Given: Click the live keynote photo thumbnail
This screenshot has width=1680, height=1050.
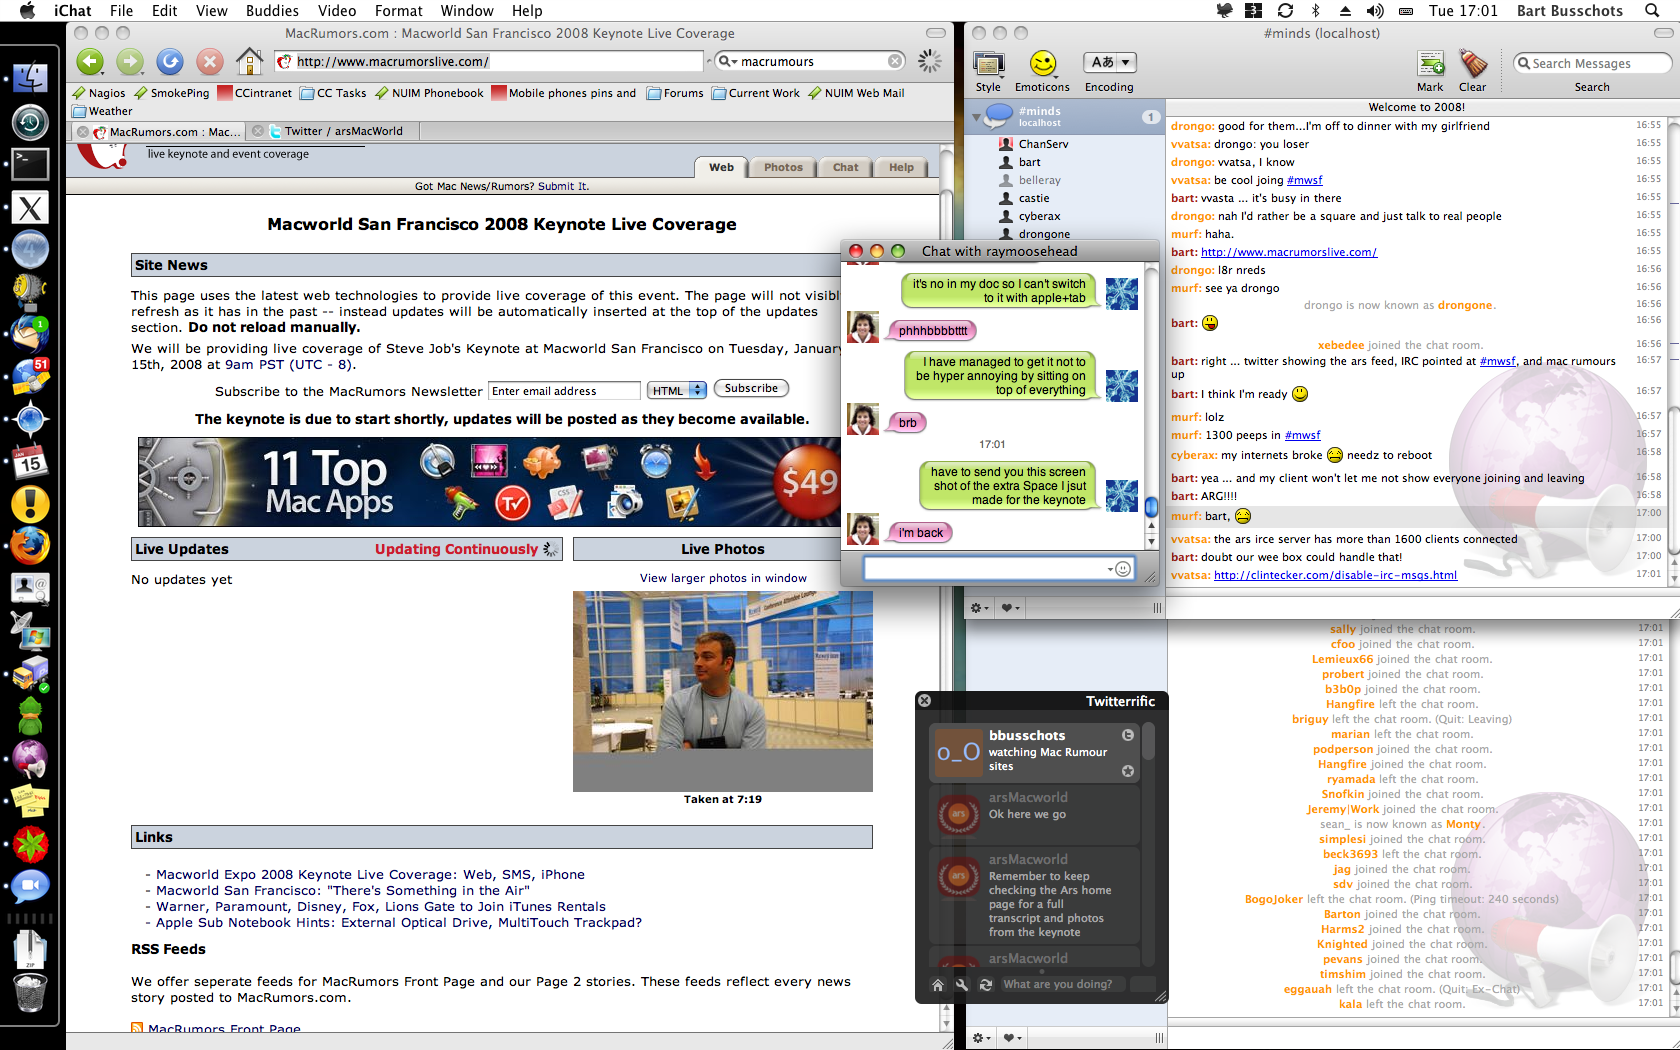Looking at the screenshot, I should (723, 691).
